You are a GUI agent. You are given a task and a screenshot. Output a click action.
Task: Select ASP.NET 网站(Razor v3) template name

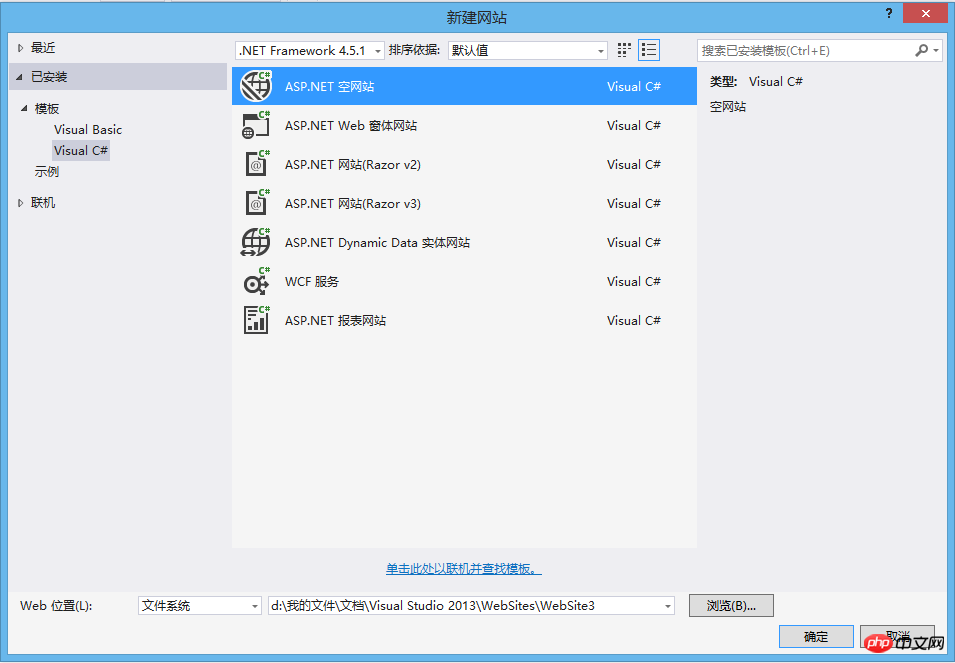(353, 203)
